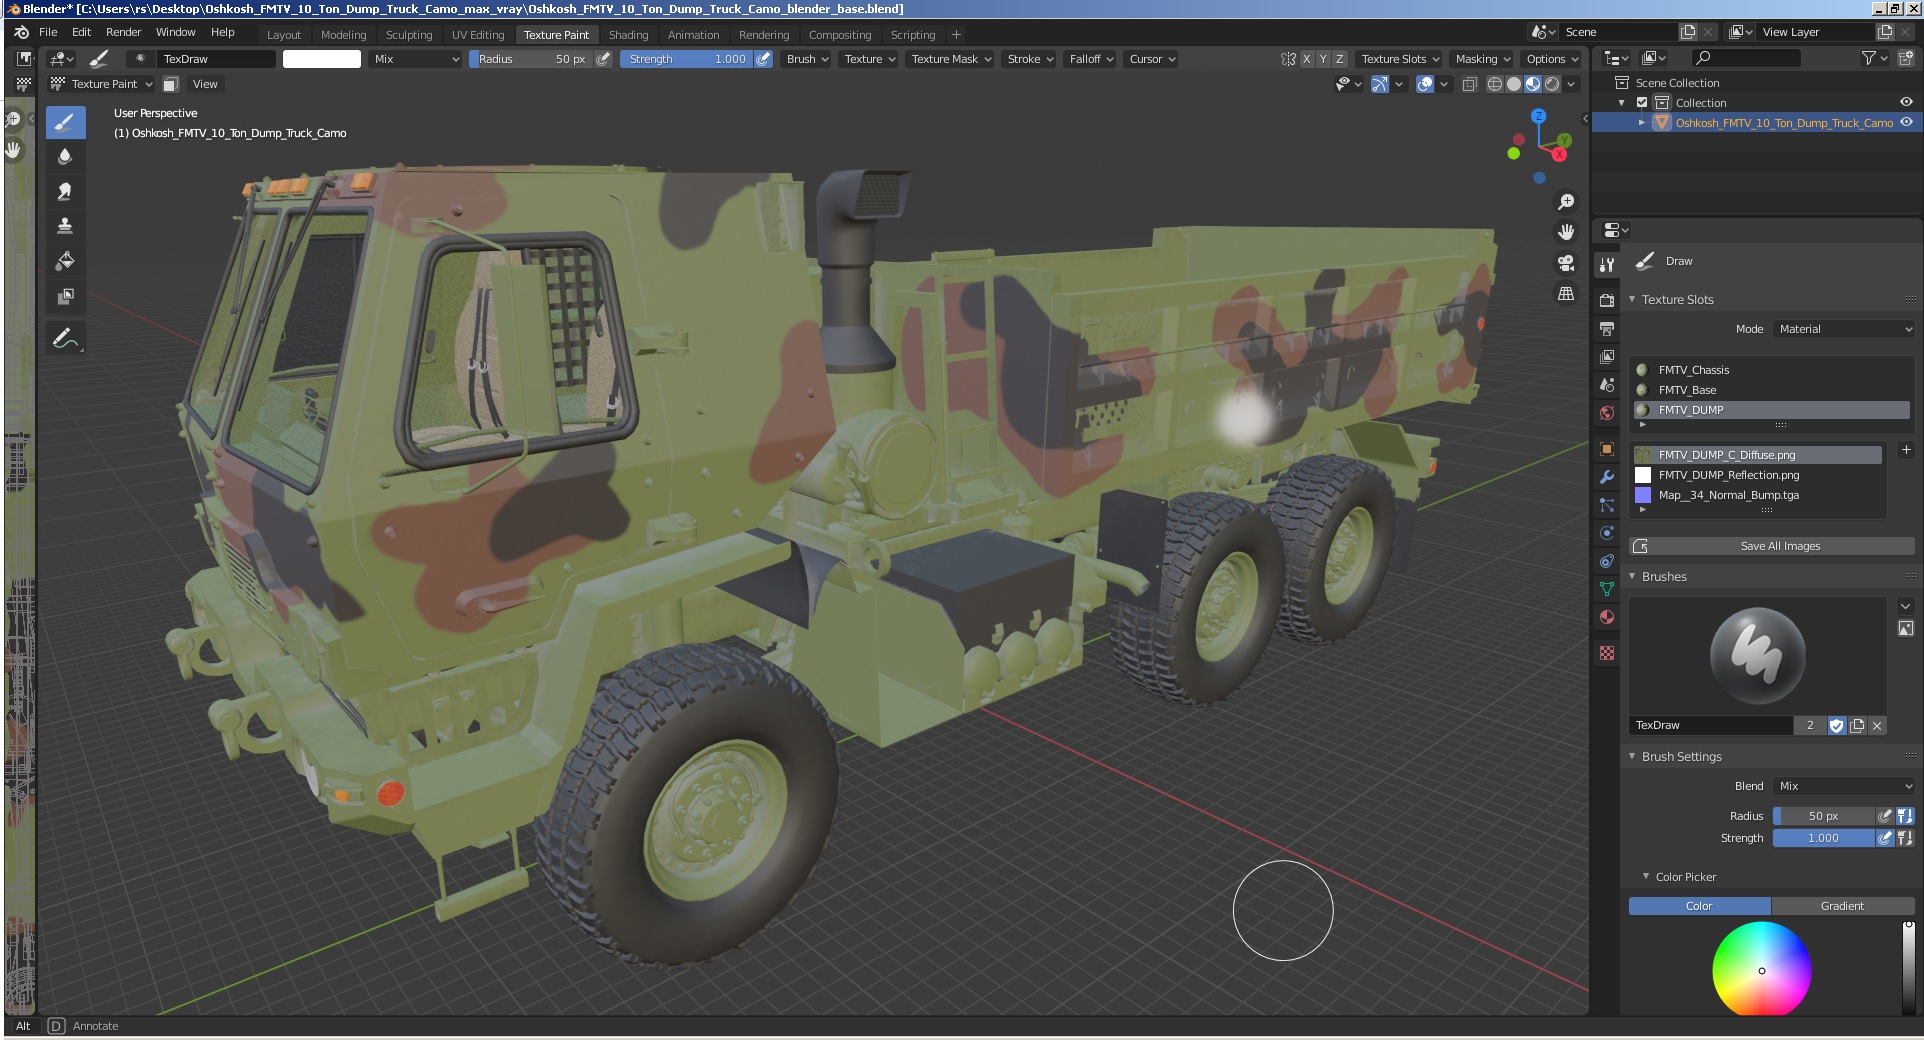Click Save All Images button
Viewport: 1924px width, 1040px height.
coord(1772,546)
